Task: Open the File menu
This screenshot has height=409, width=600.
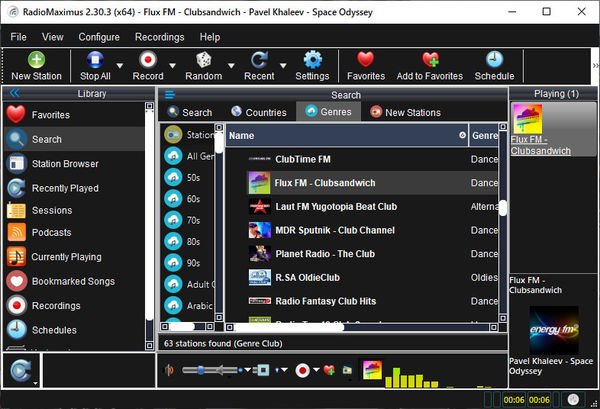Action: (18, 37)
